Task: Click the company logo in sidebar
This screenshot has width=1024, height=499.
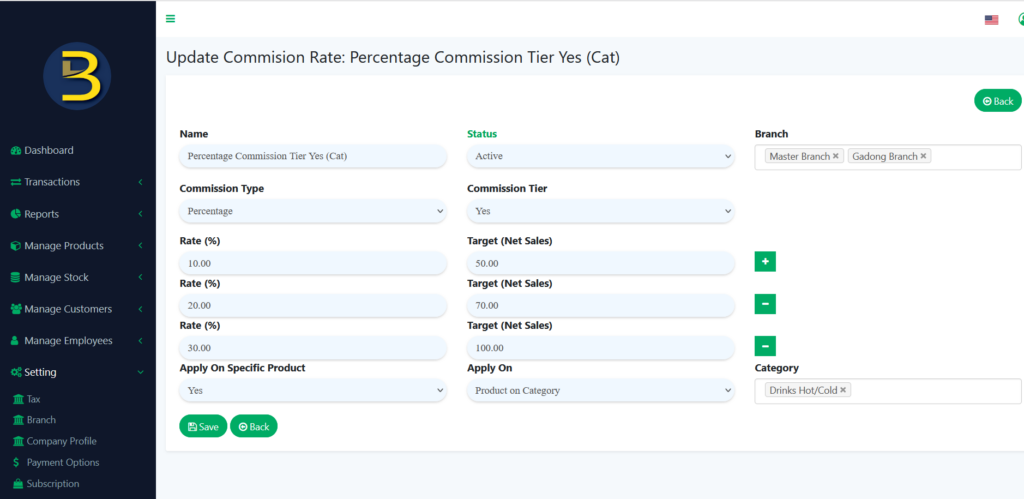Action: pyautogui.click(x=77, y=77)
